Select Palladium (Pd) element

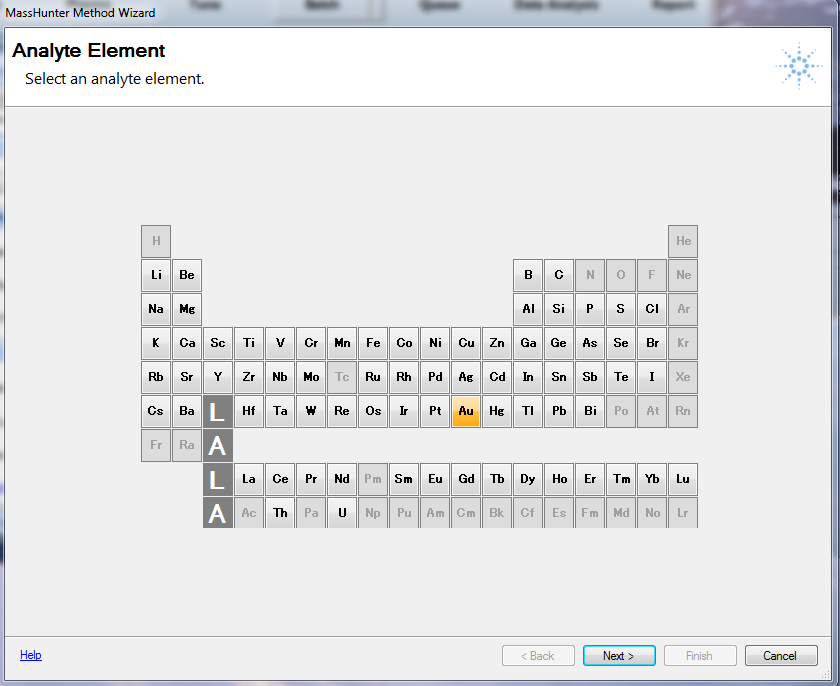click(435, 377)
